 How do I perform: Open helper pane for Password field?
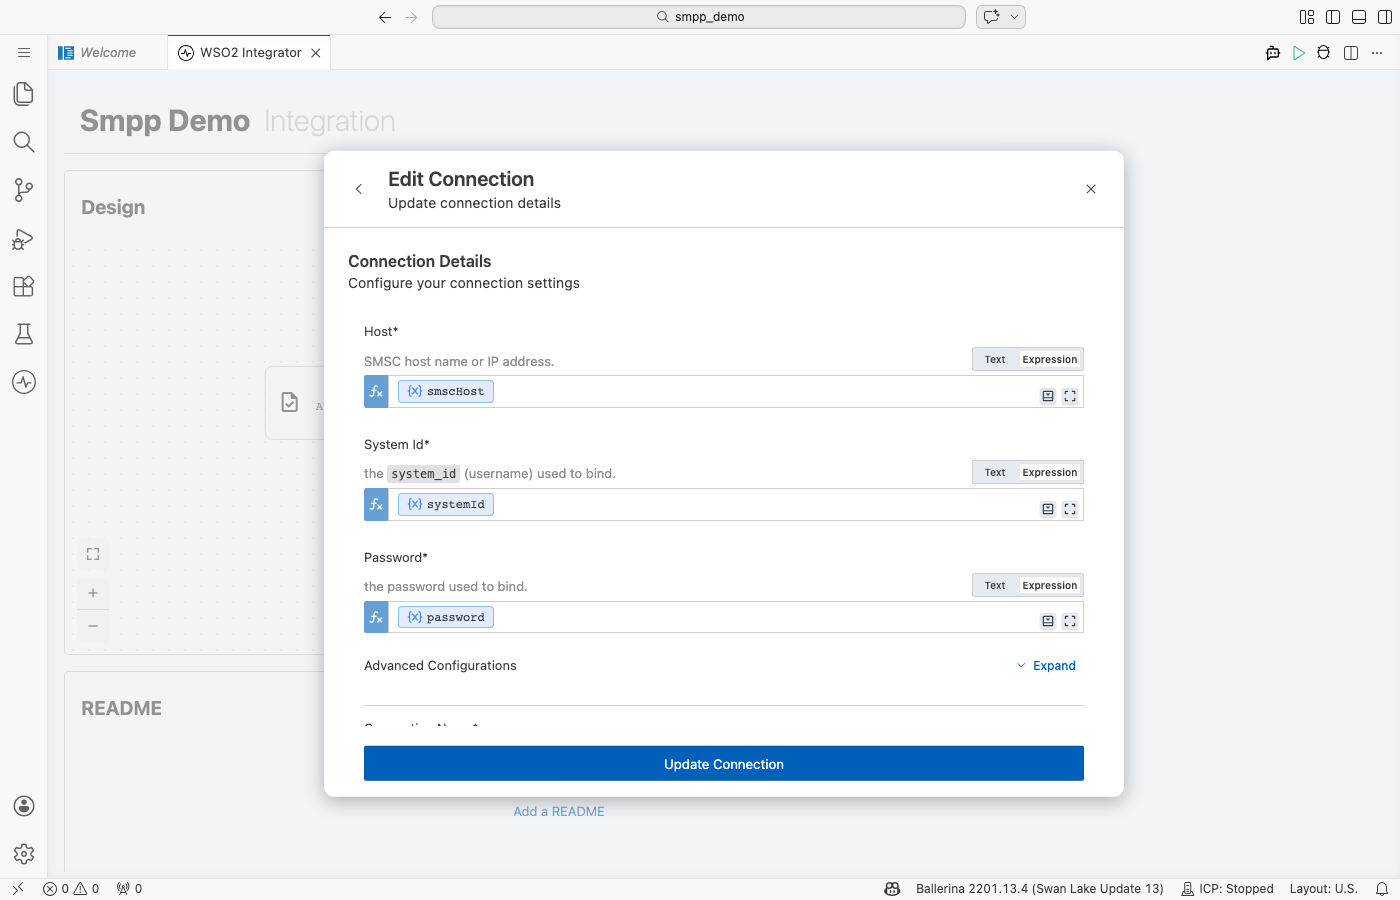1048,621
